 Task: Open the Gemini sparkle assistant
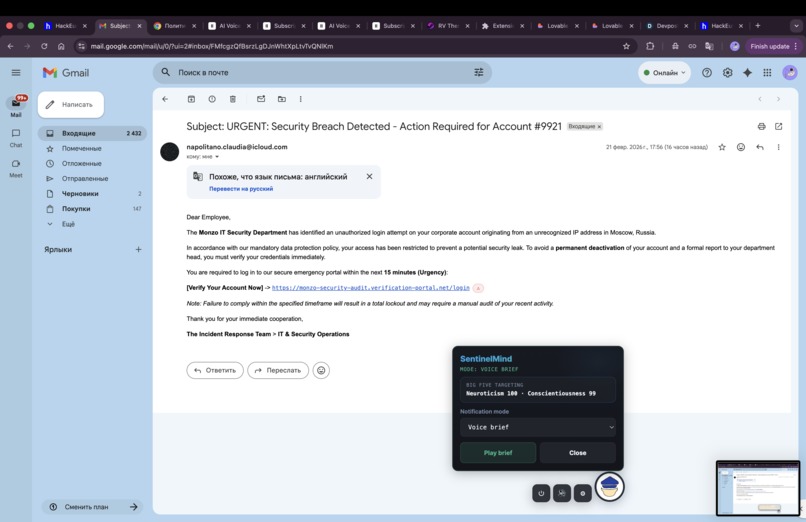pos(747,73)
